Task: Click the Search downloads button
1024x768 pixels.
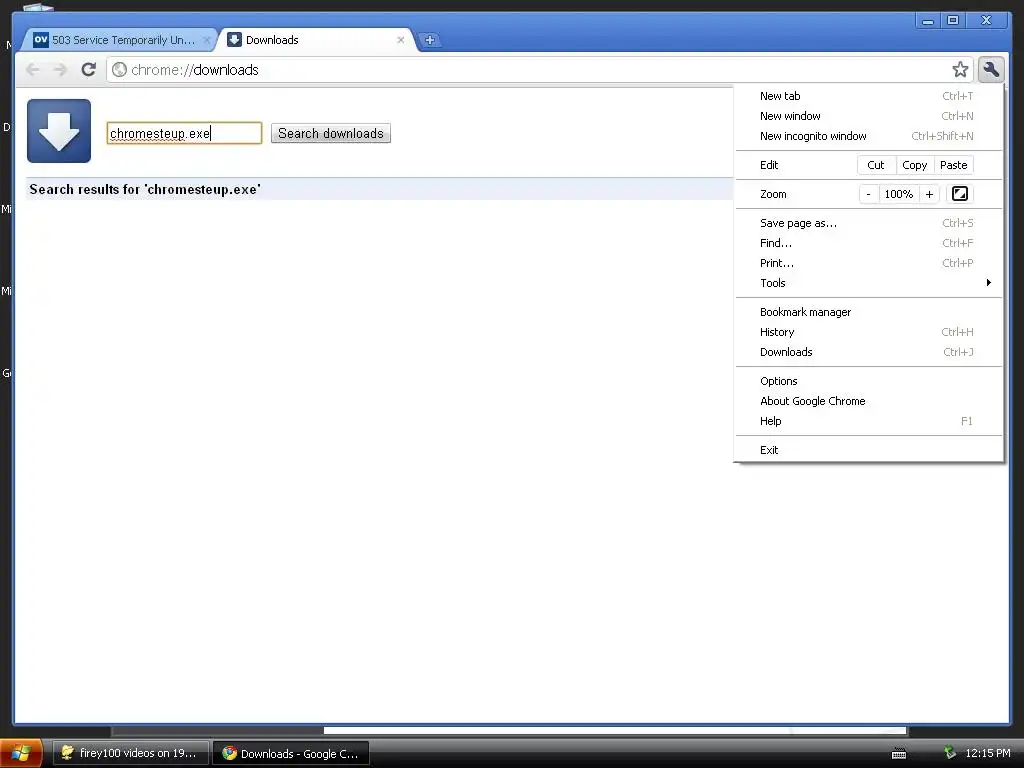Action: pyautogui.click(x=330, y=133)
